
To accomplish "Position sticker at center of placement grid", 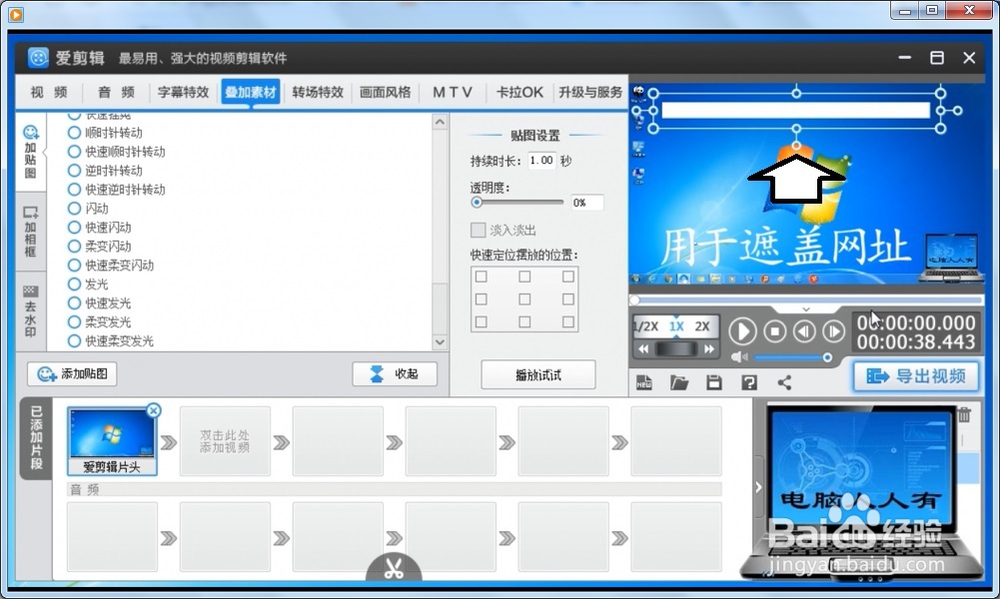I will (524, 299).
